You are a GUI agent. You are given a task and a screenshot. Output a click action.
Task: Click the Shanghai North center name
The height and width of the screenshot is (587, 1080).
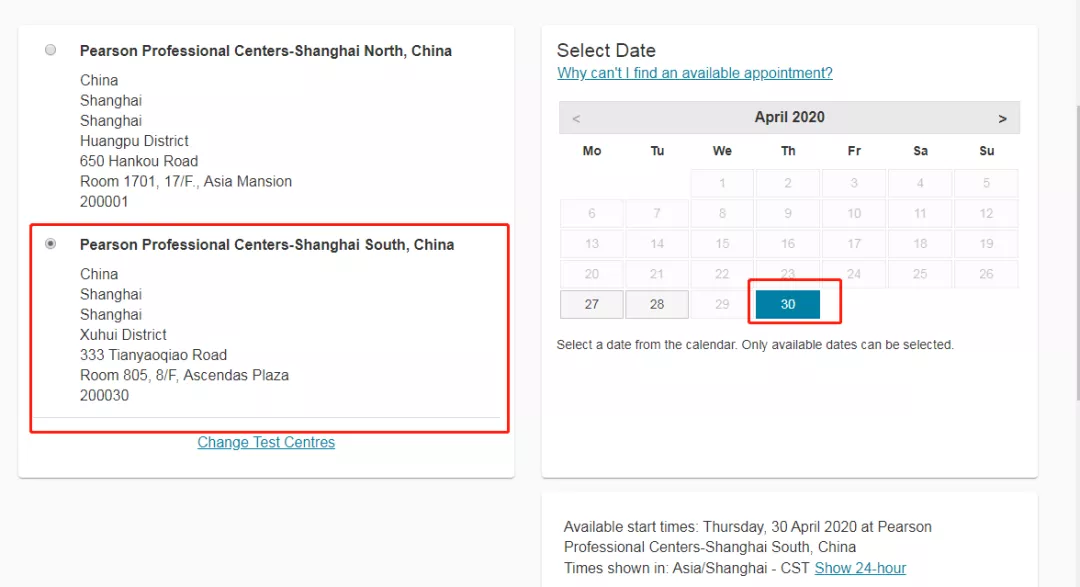click(x=265, y=51)
